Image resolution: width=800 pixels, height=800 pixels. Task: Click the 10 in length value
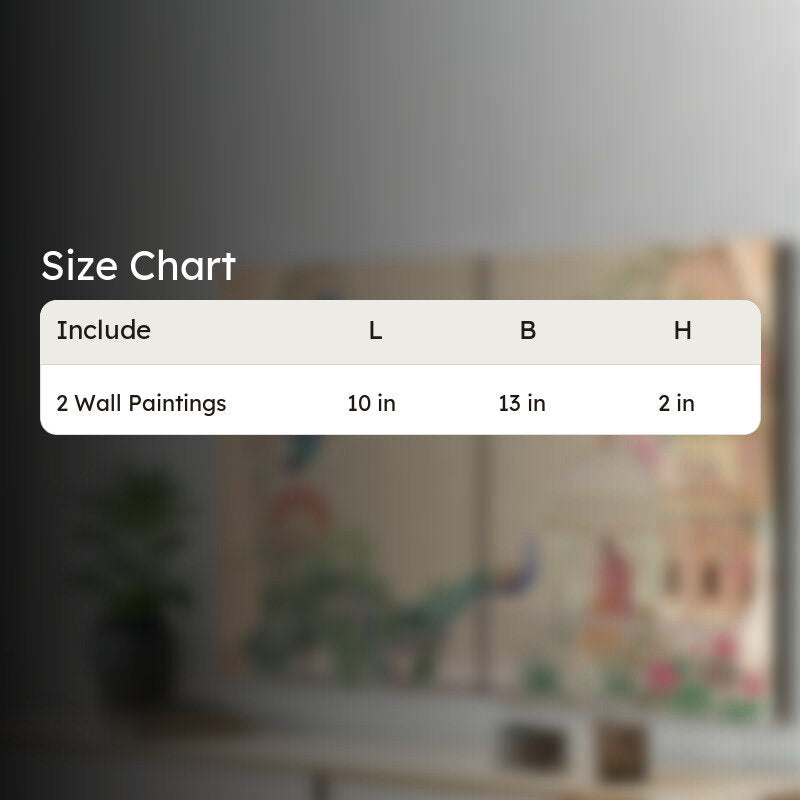371,403
